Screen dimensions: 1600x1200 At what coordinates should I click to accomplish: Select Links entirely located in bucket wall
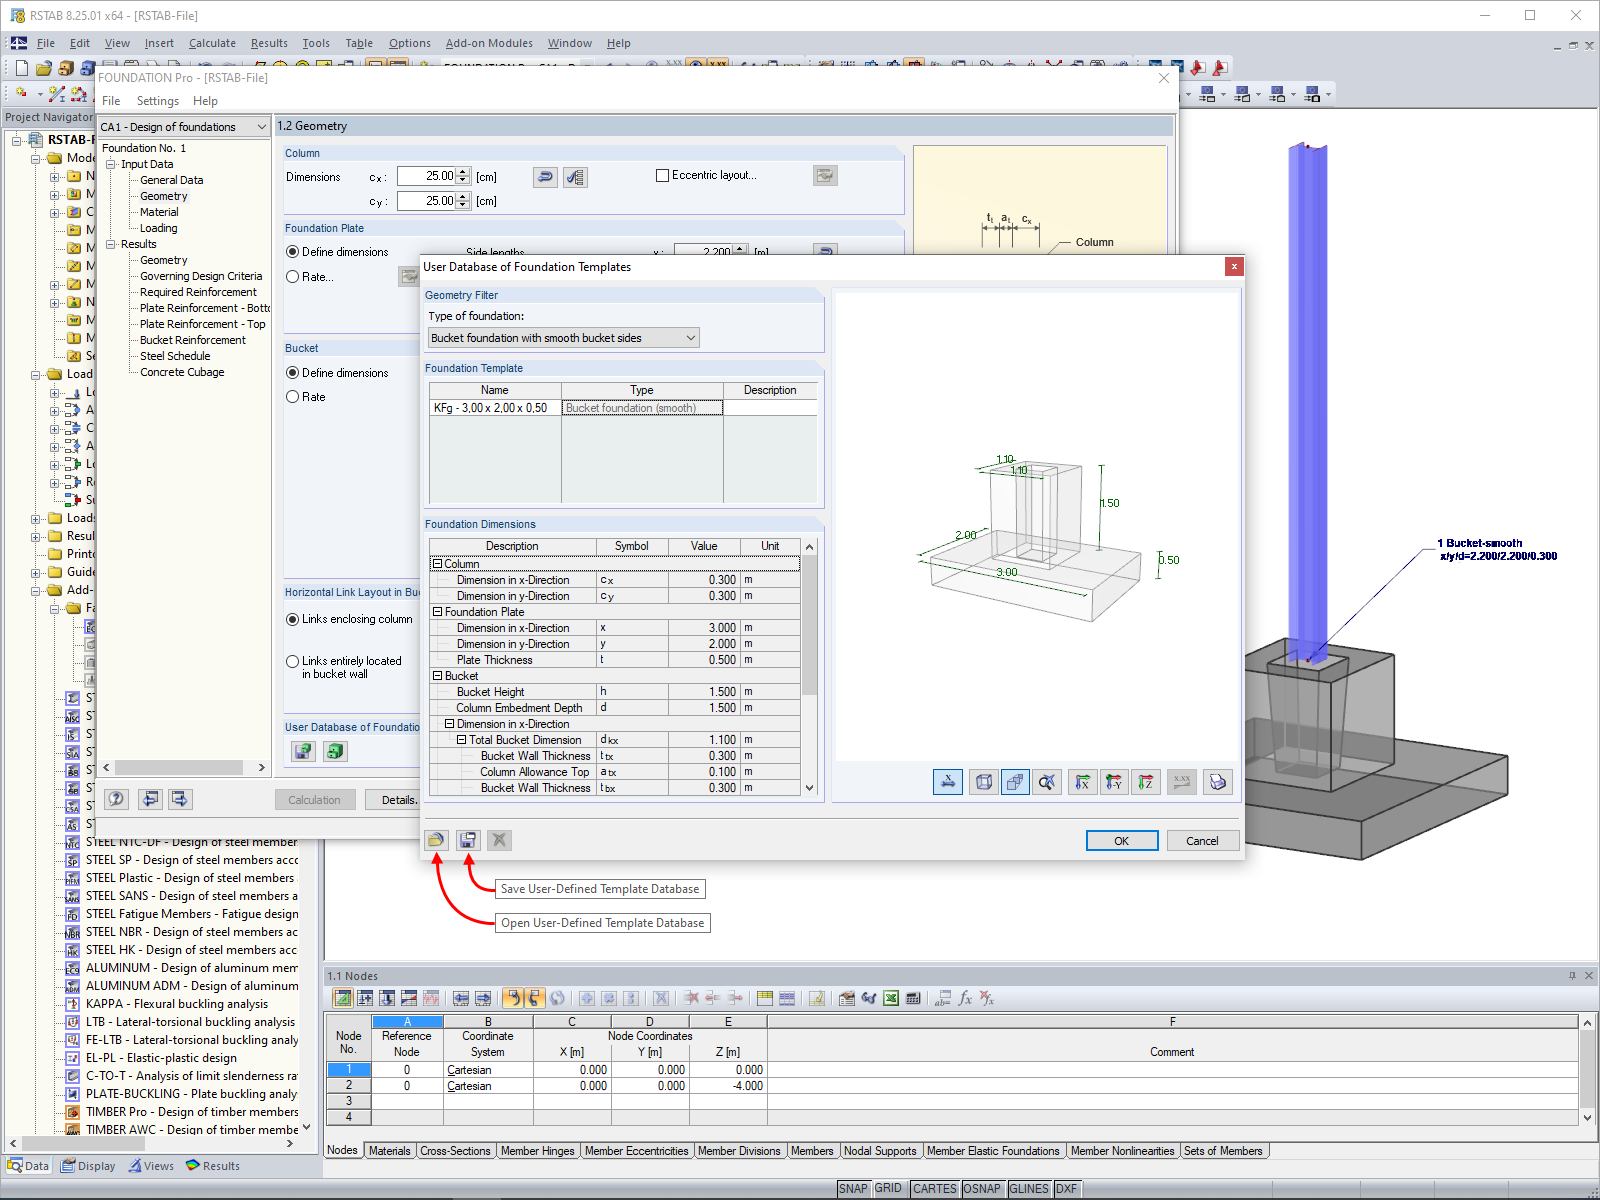293,661
